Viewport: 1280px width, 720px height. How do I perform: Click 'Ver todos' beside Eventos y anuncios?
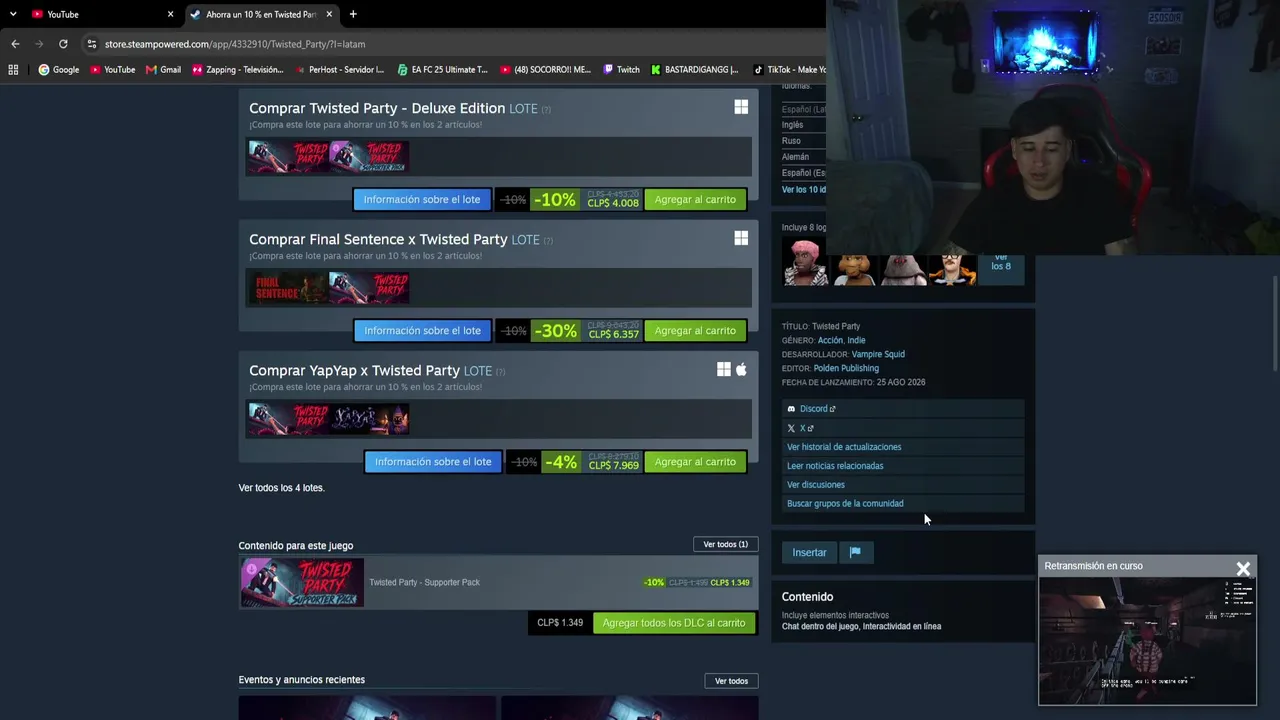click(731, 681)
